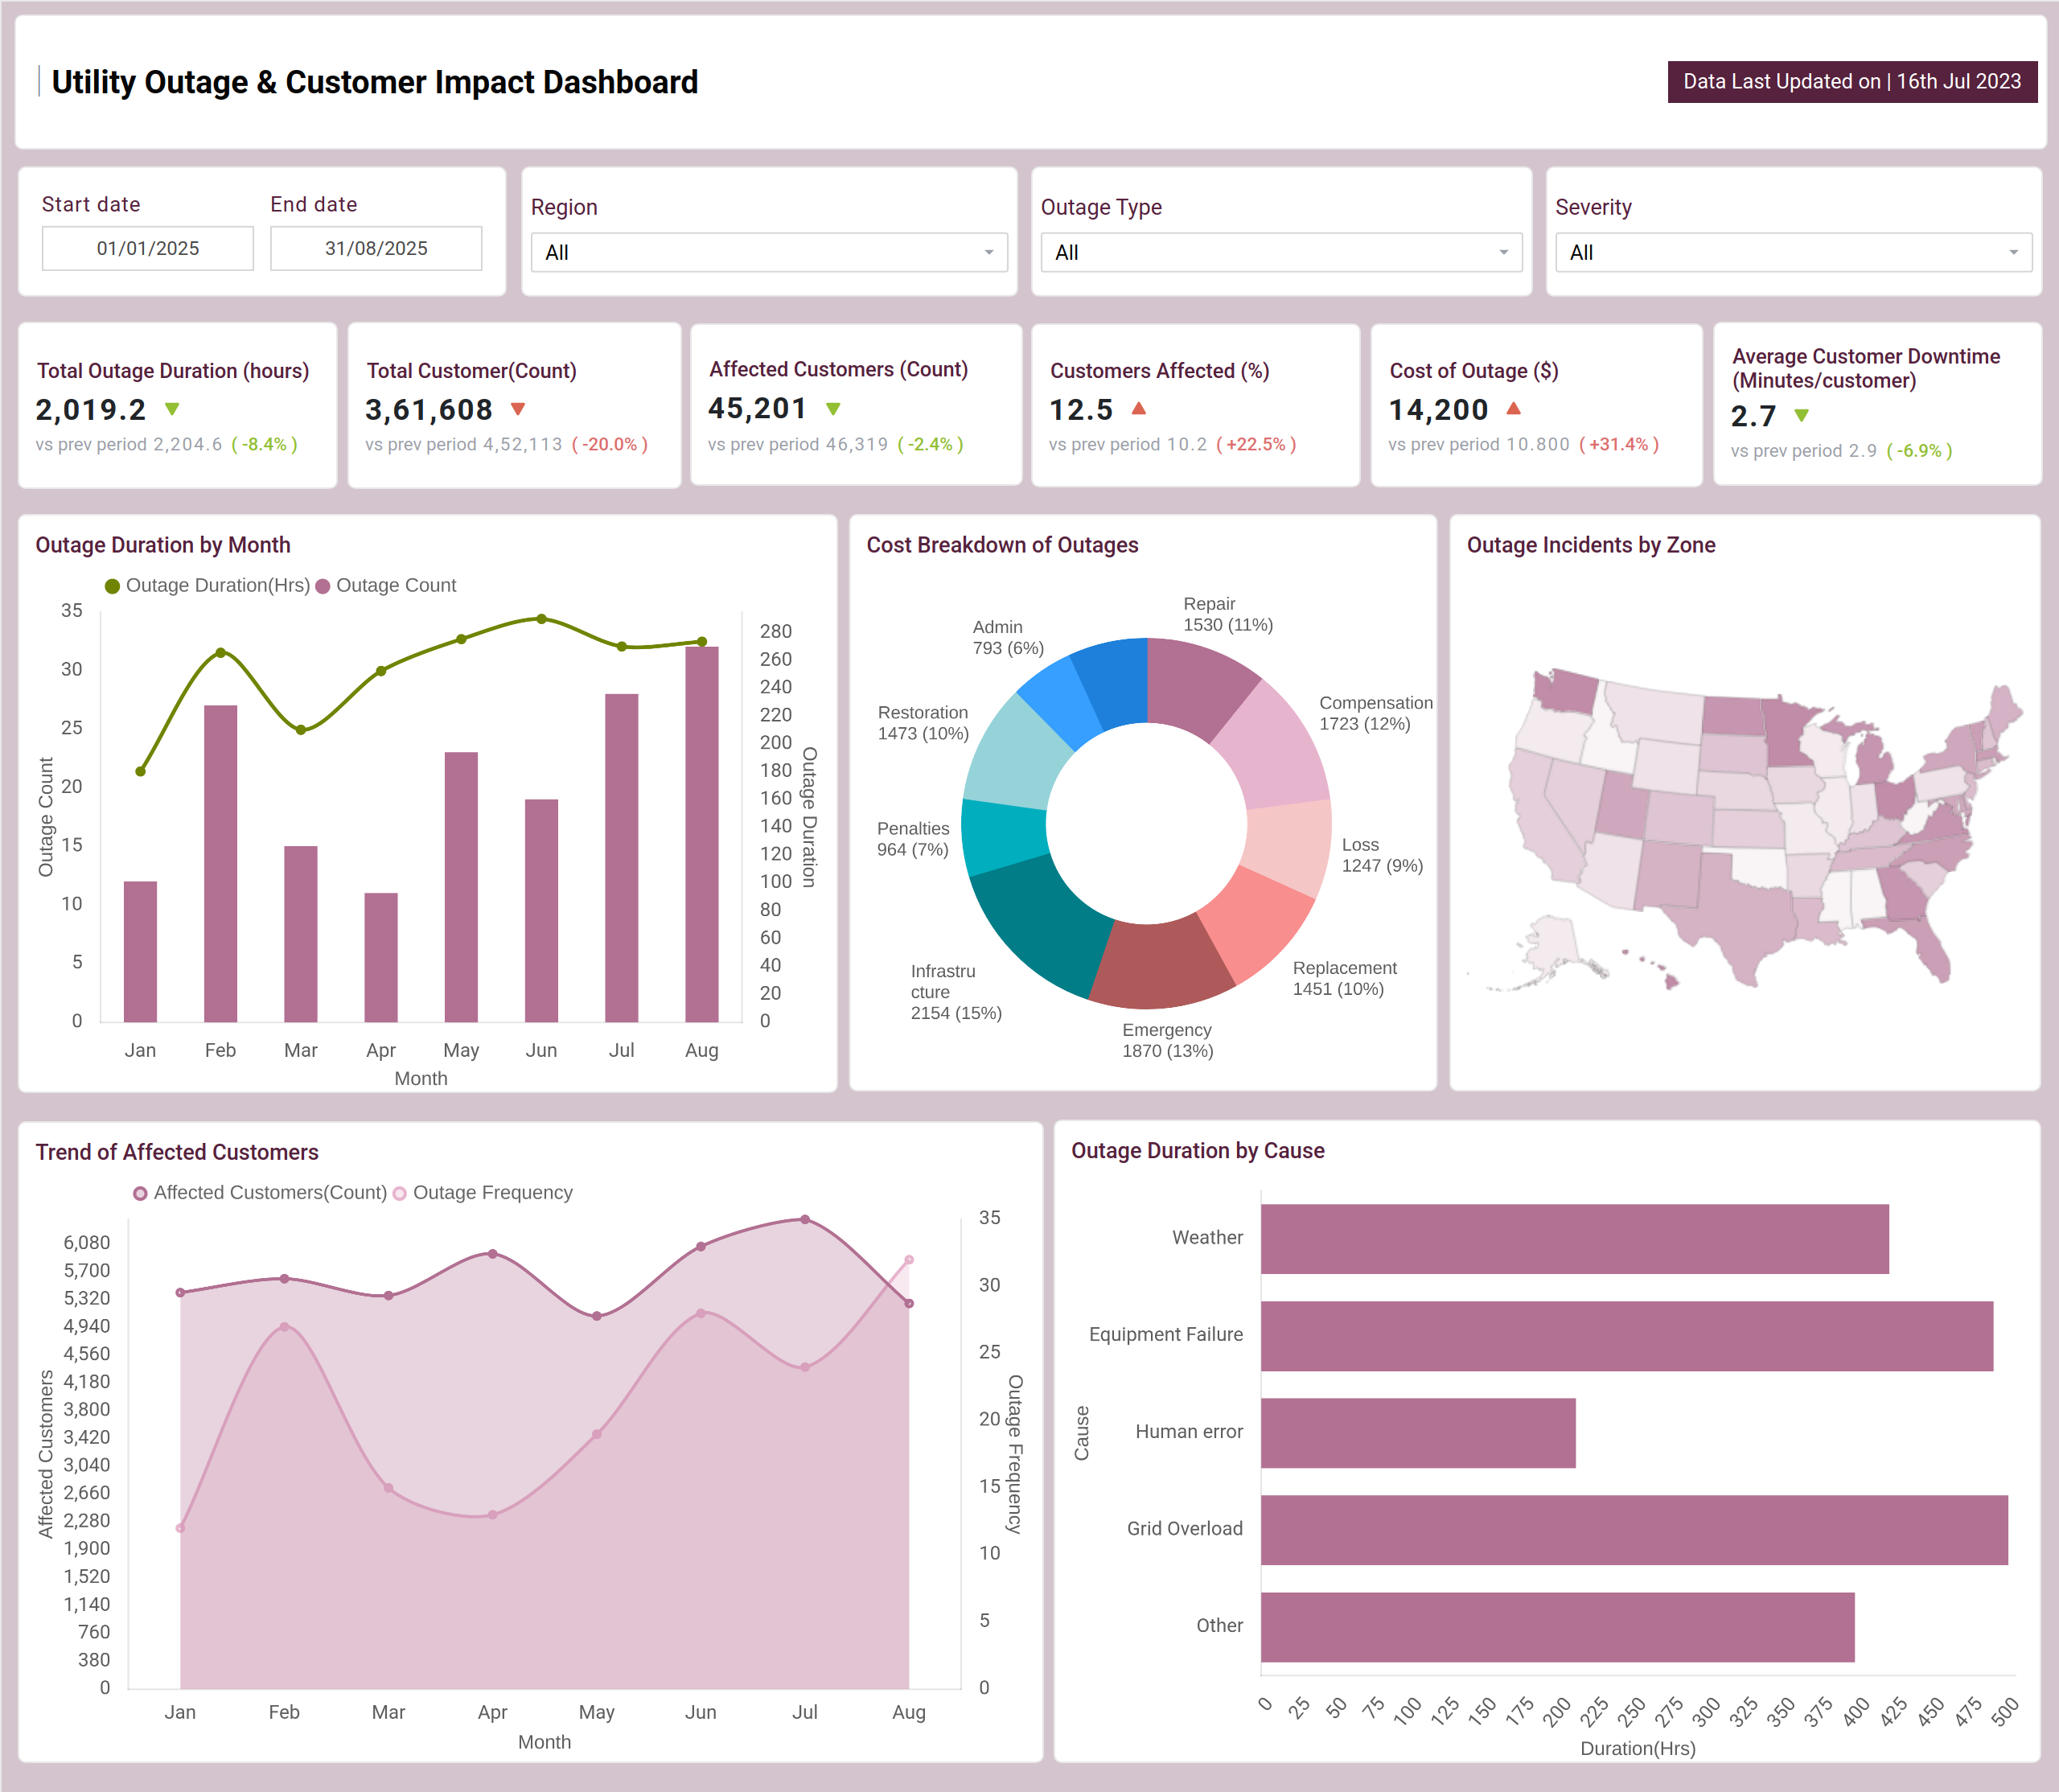Open the Outage Type dropdown
Viewport: 2059px width, 1792px height.
(1281, 252)
